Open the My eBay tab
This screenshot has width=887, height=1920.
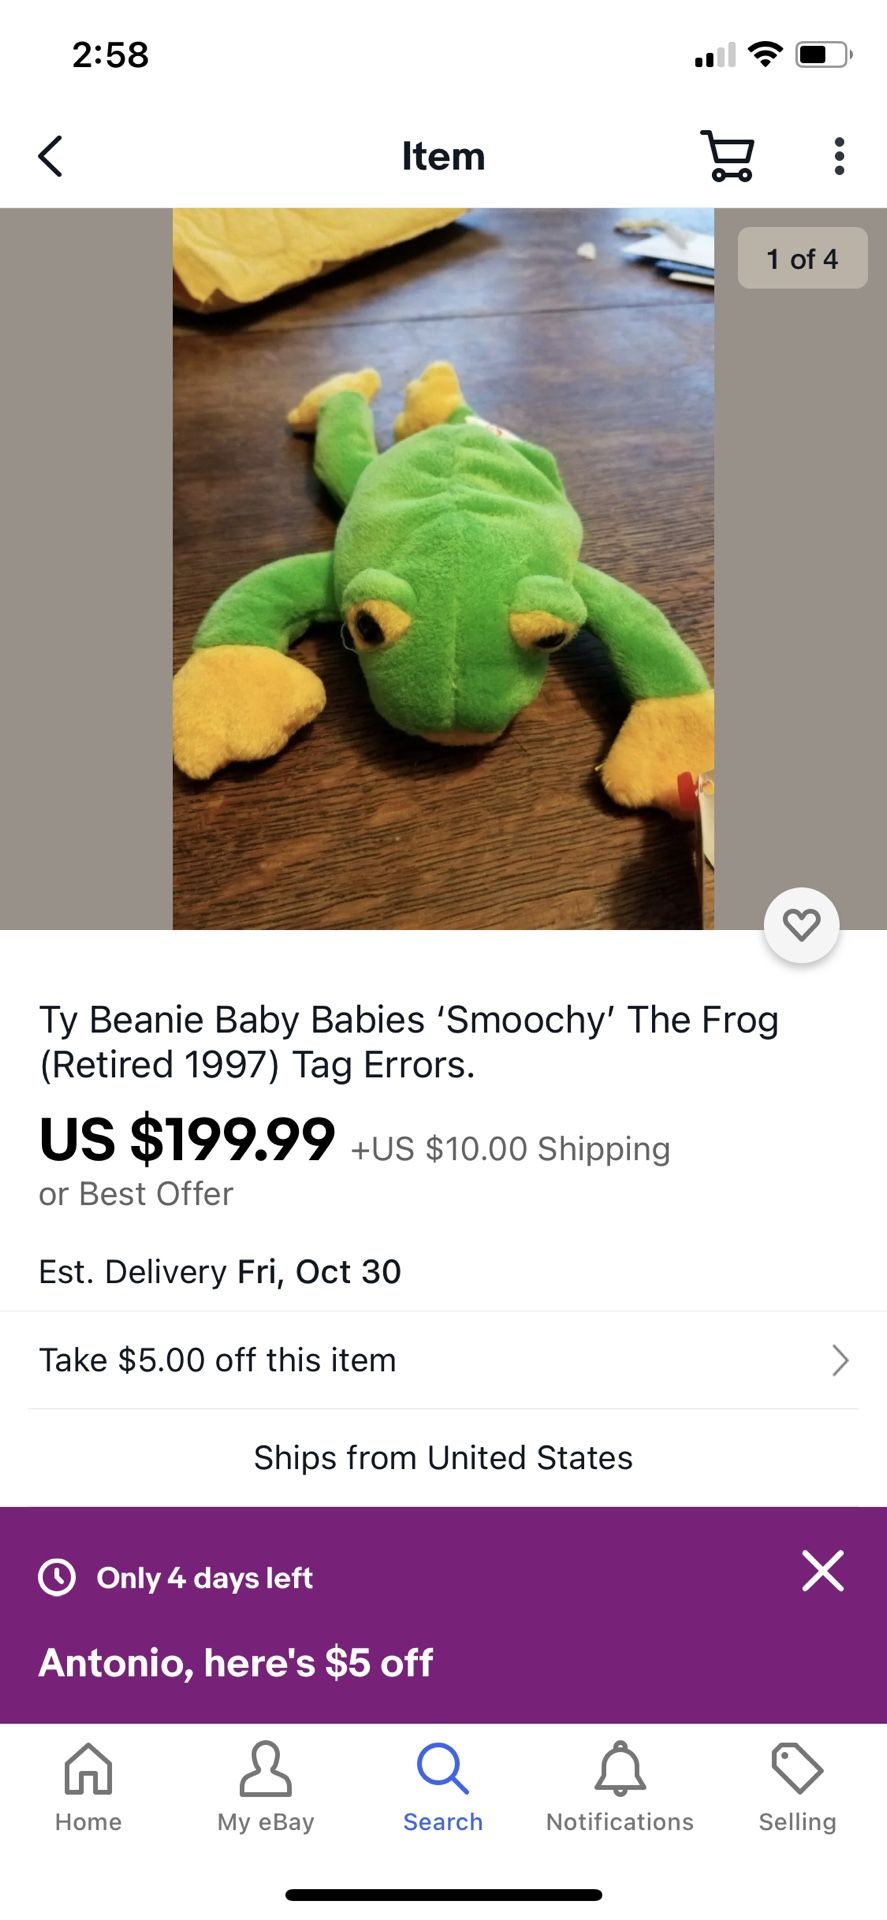[x=265, y=1787]
